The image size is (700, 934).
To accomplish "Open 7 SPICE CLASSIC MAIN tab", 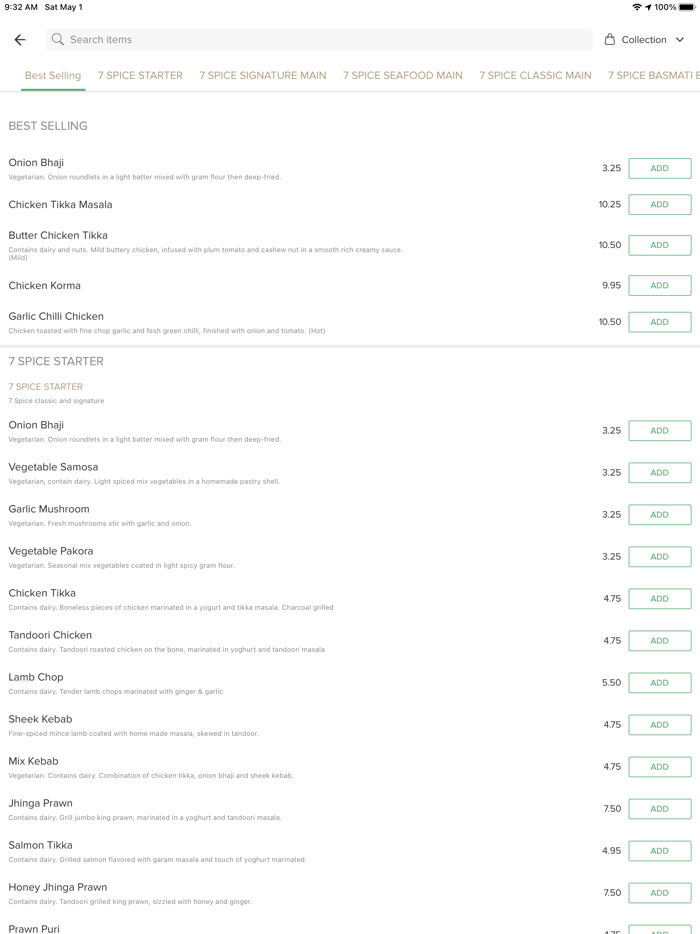I will pyautogui.click(x=535, y=75).
